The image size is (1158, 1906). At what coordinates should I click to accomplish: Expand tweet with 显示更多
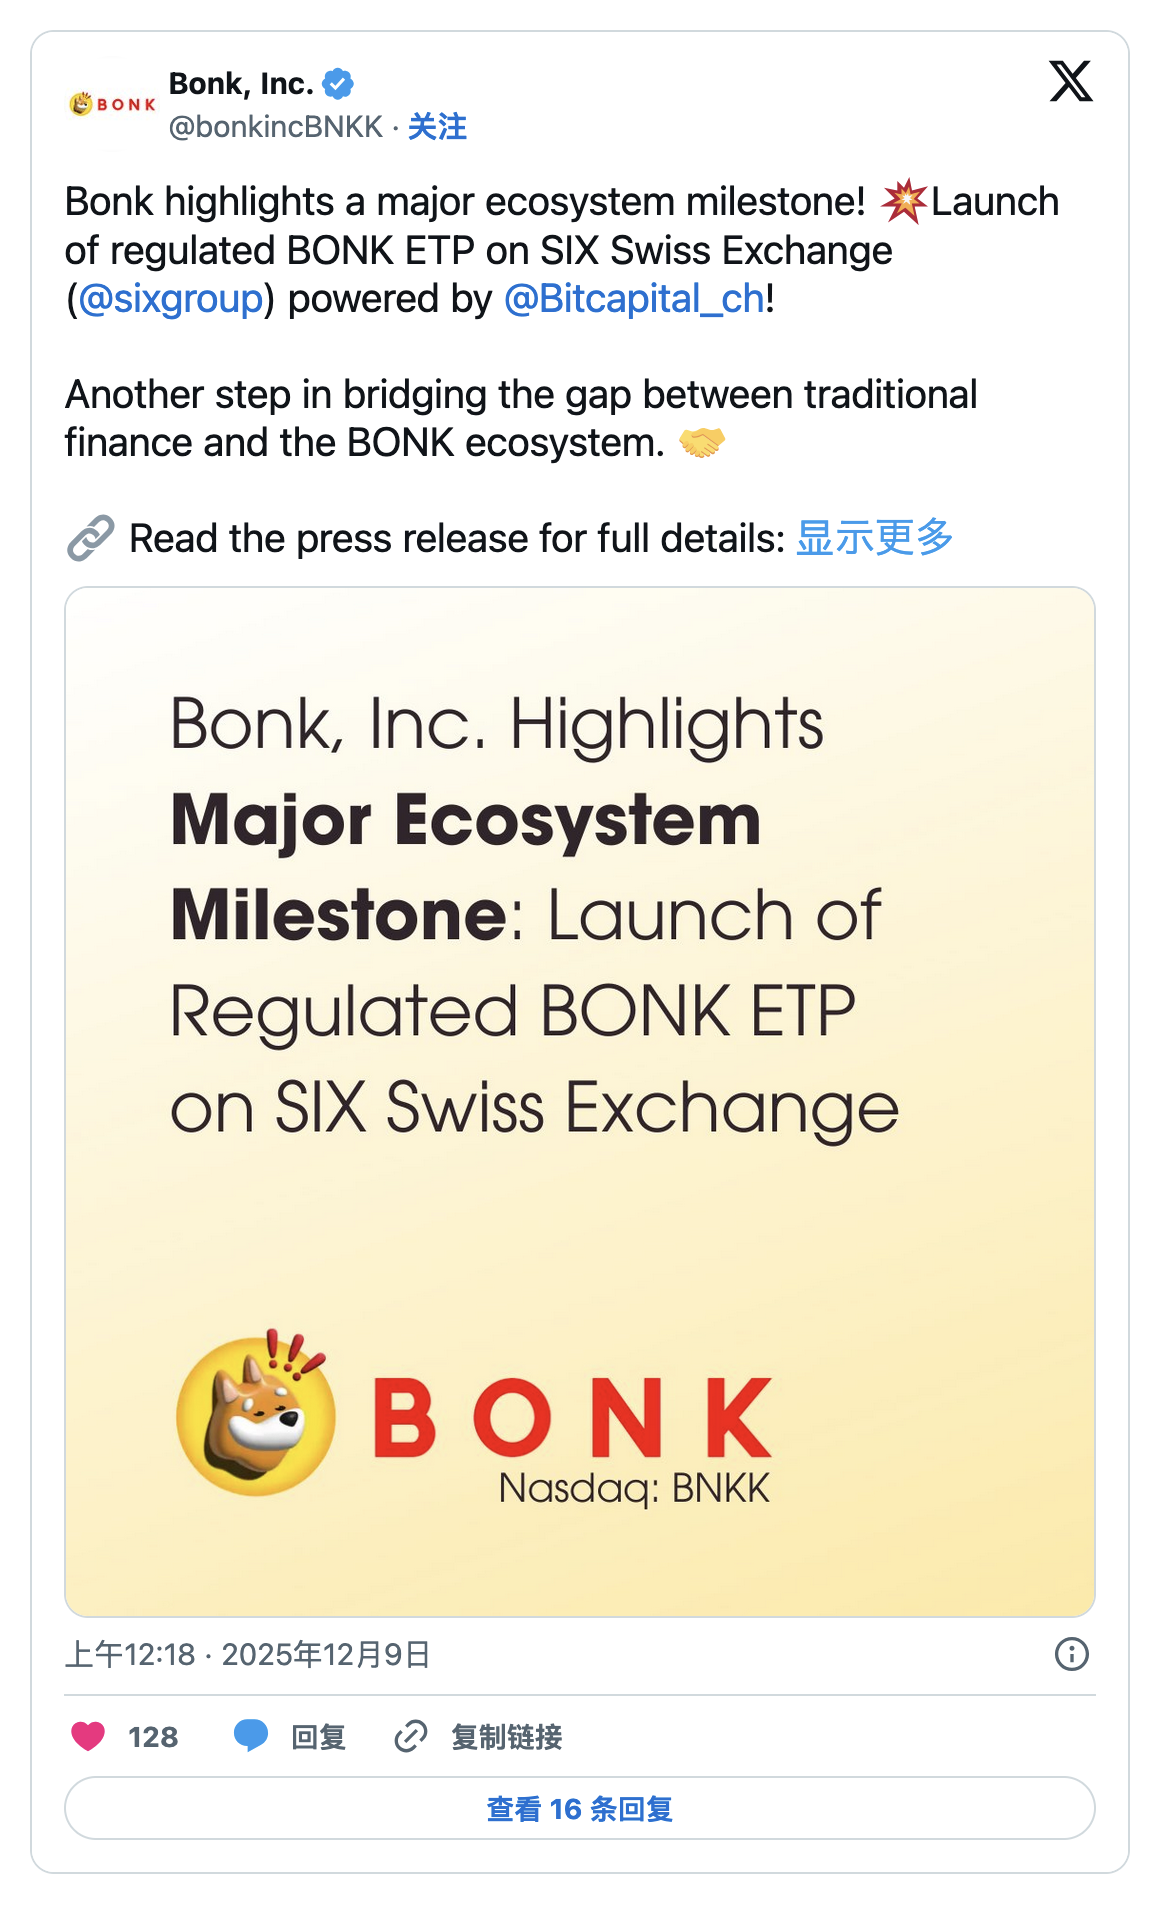pos(874,538)
